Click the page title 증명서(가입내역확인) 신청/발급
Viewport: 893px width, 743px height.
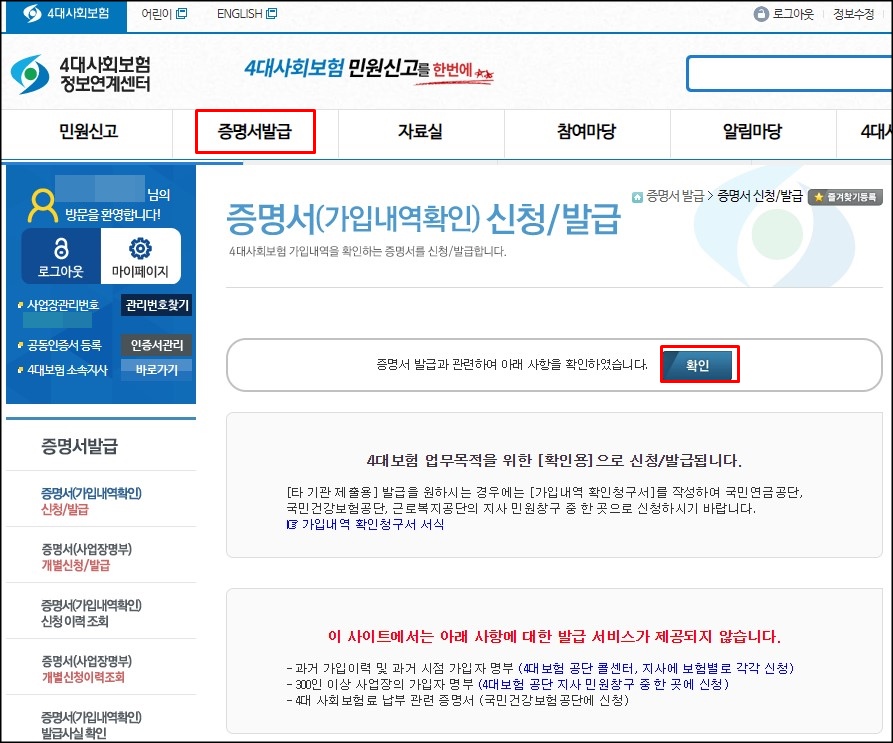click(x=423, y=219)
